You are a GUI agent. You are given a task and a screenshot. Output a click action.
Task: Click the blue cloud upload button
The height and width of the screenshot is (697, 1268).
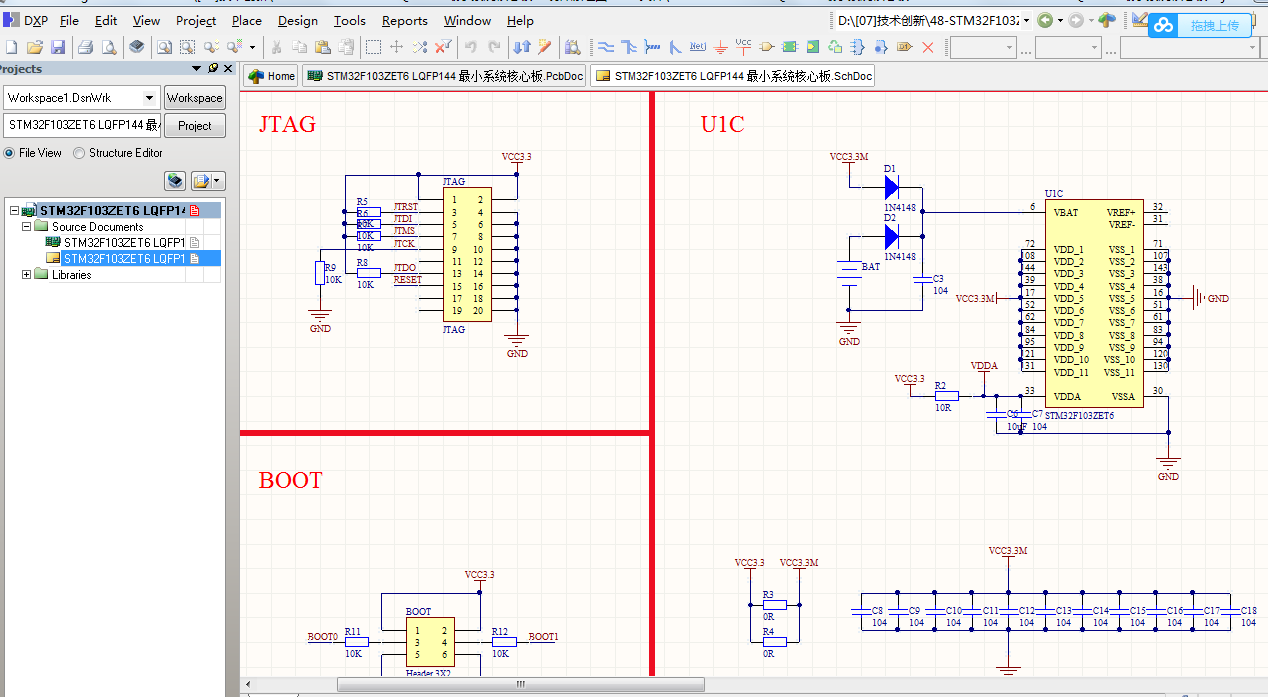click(1200, 25)
